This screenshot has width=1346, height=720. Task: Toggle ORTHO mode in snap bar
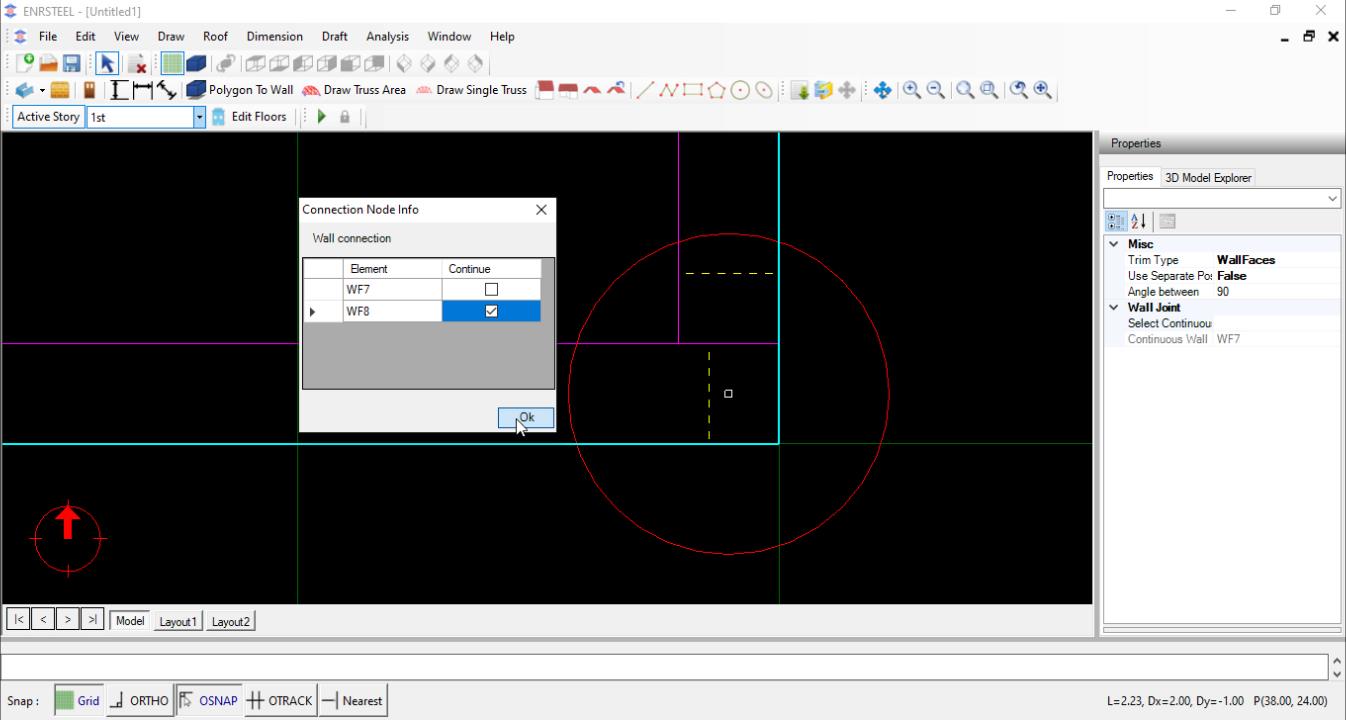(x=139, y=701)
